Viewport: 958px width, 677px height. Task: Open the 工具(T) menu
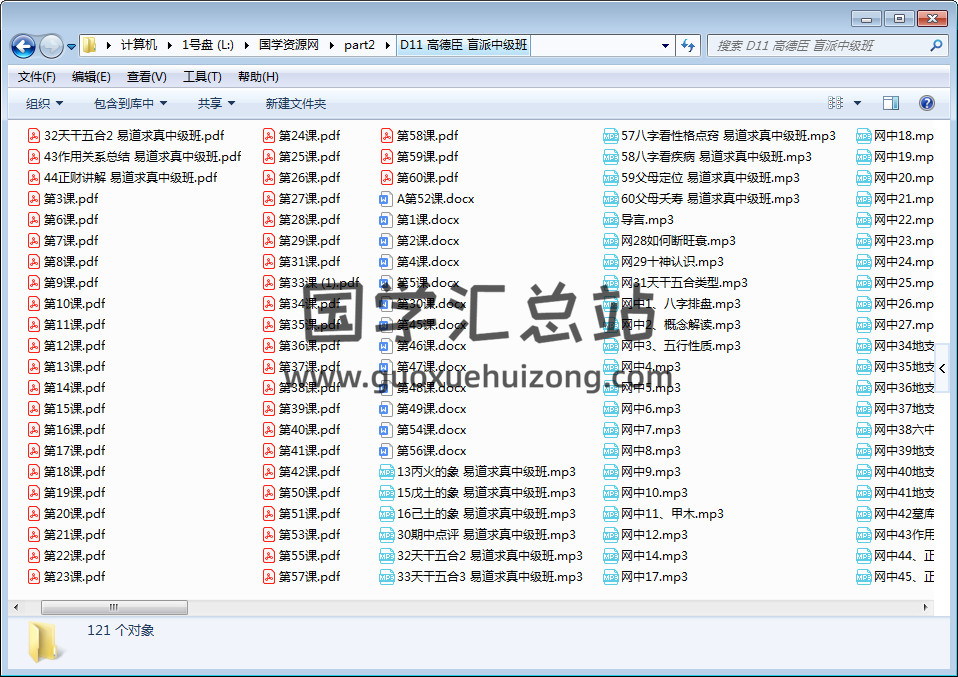click(202, 77)
